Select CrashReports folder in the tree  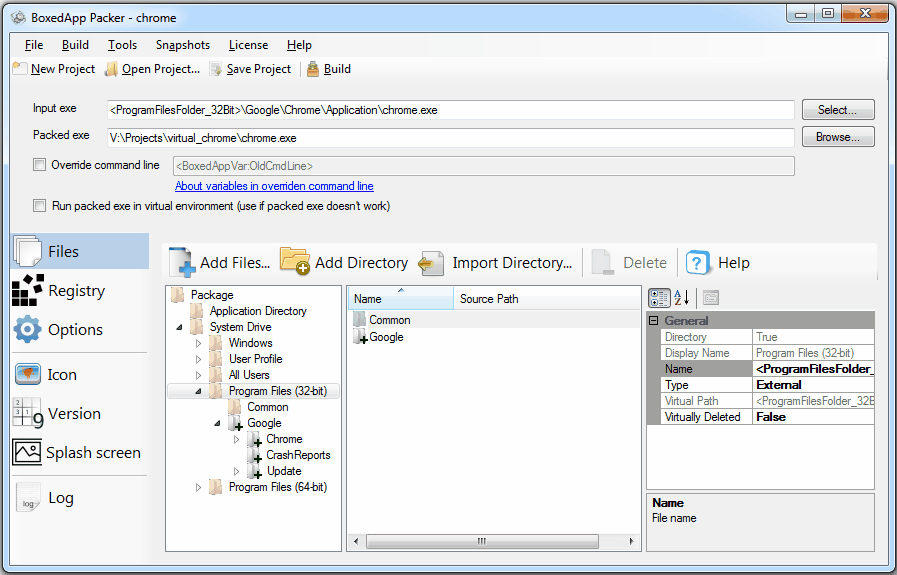tap(298, 455)
